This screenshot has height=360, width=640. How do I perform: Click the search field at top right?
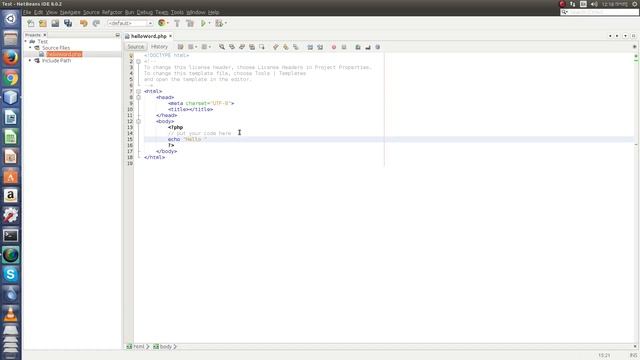pos(599,12)
